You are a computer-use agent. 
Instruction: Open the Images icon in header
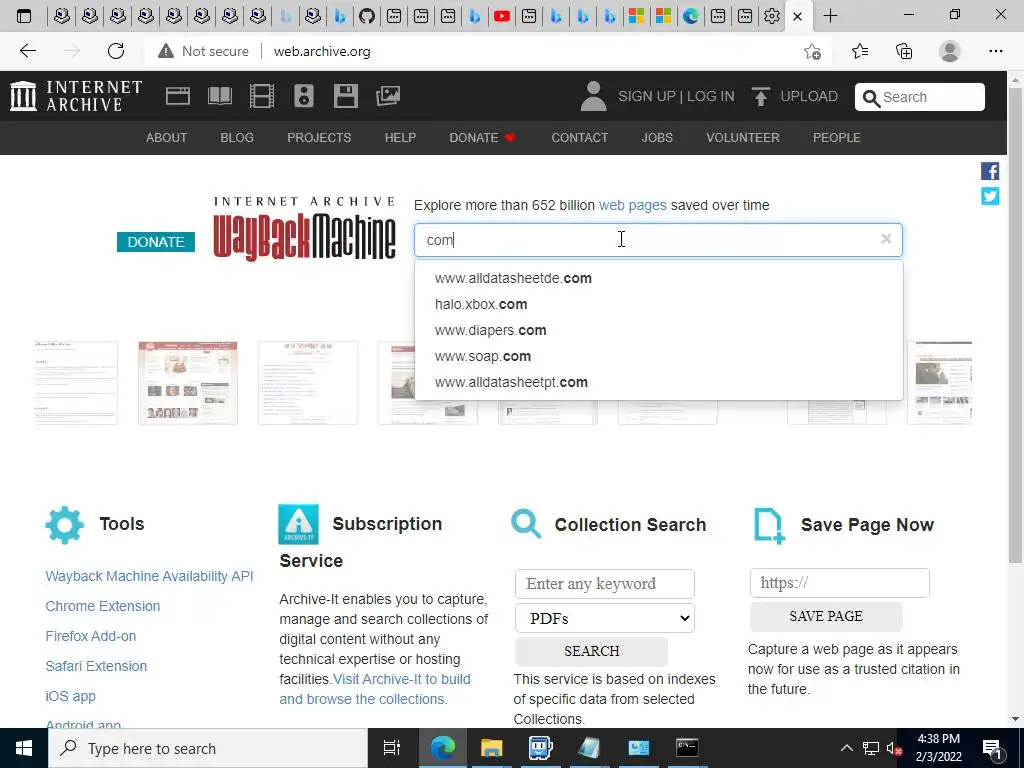coord(388,96)
